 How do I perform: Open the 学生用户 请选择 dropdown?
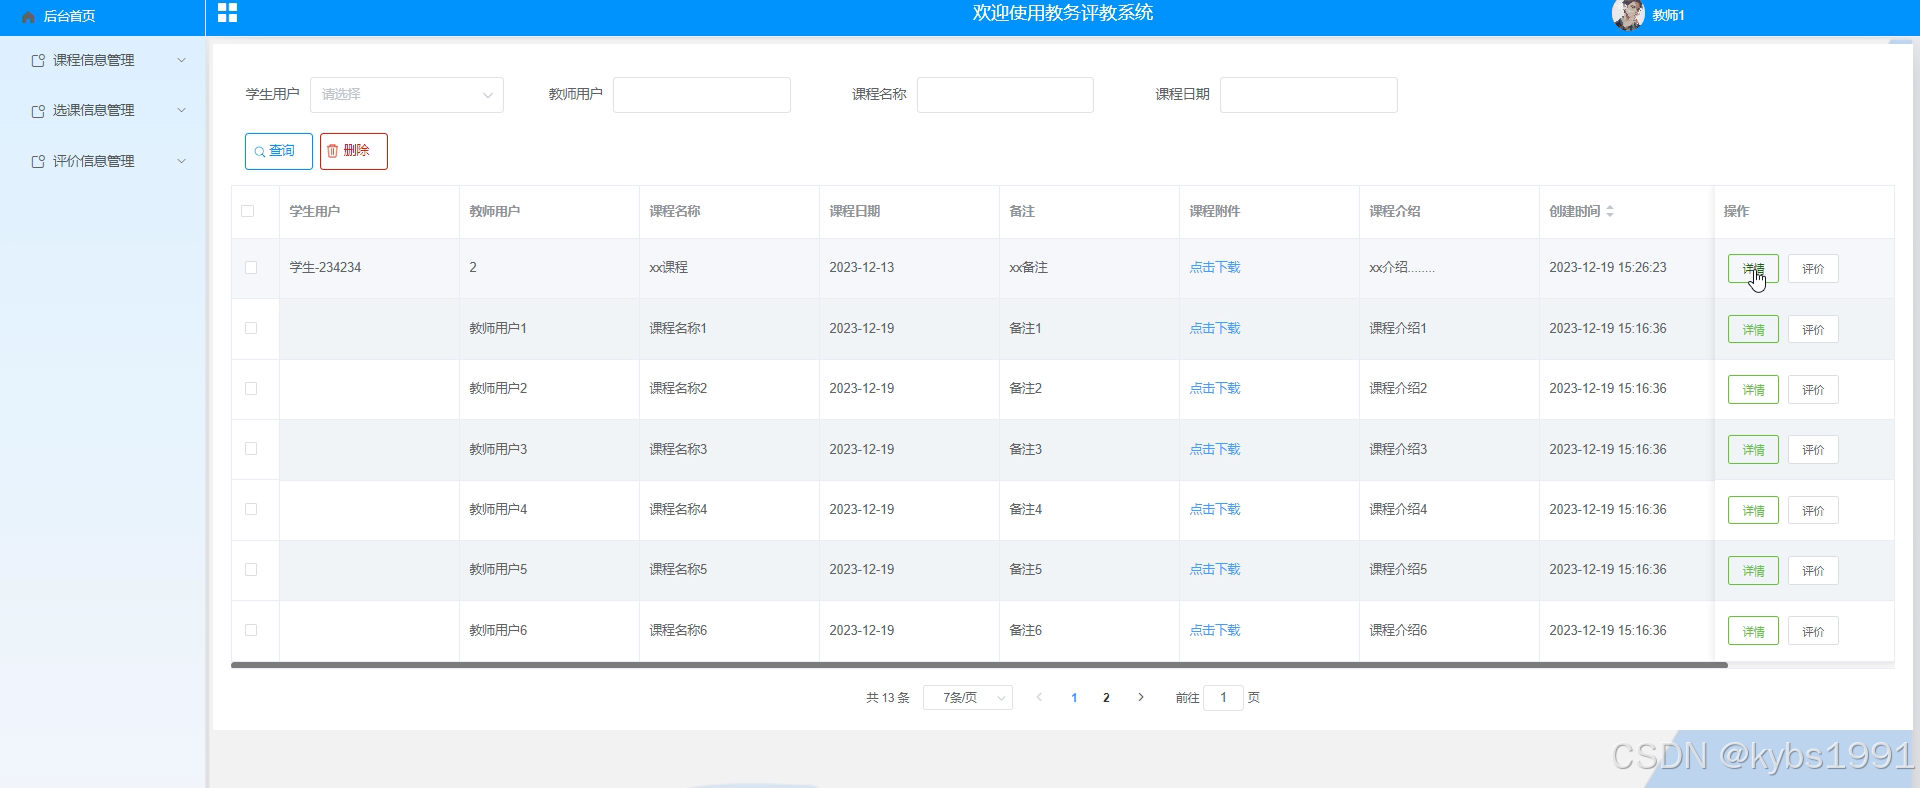tap(407, 95)
